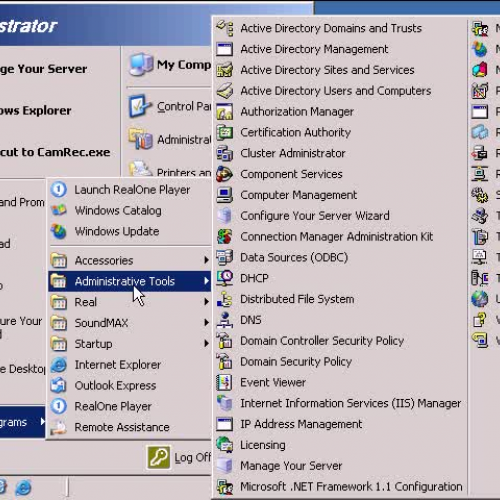Open the Startup program group

(130, 344)
